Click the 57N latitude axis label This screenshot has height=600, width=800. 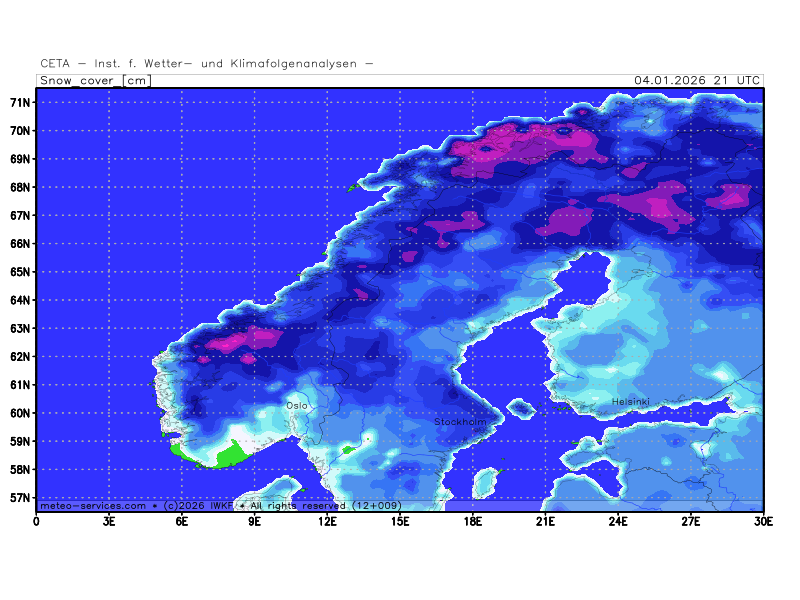point(20,498)
